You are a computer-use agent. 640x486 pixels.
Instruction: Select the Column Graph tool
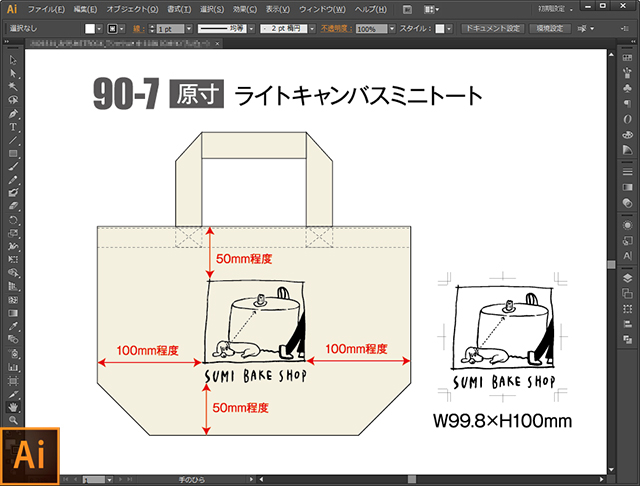13,367
